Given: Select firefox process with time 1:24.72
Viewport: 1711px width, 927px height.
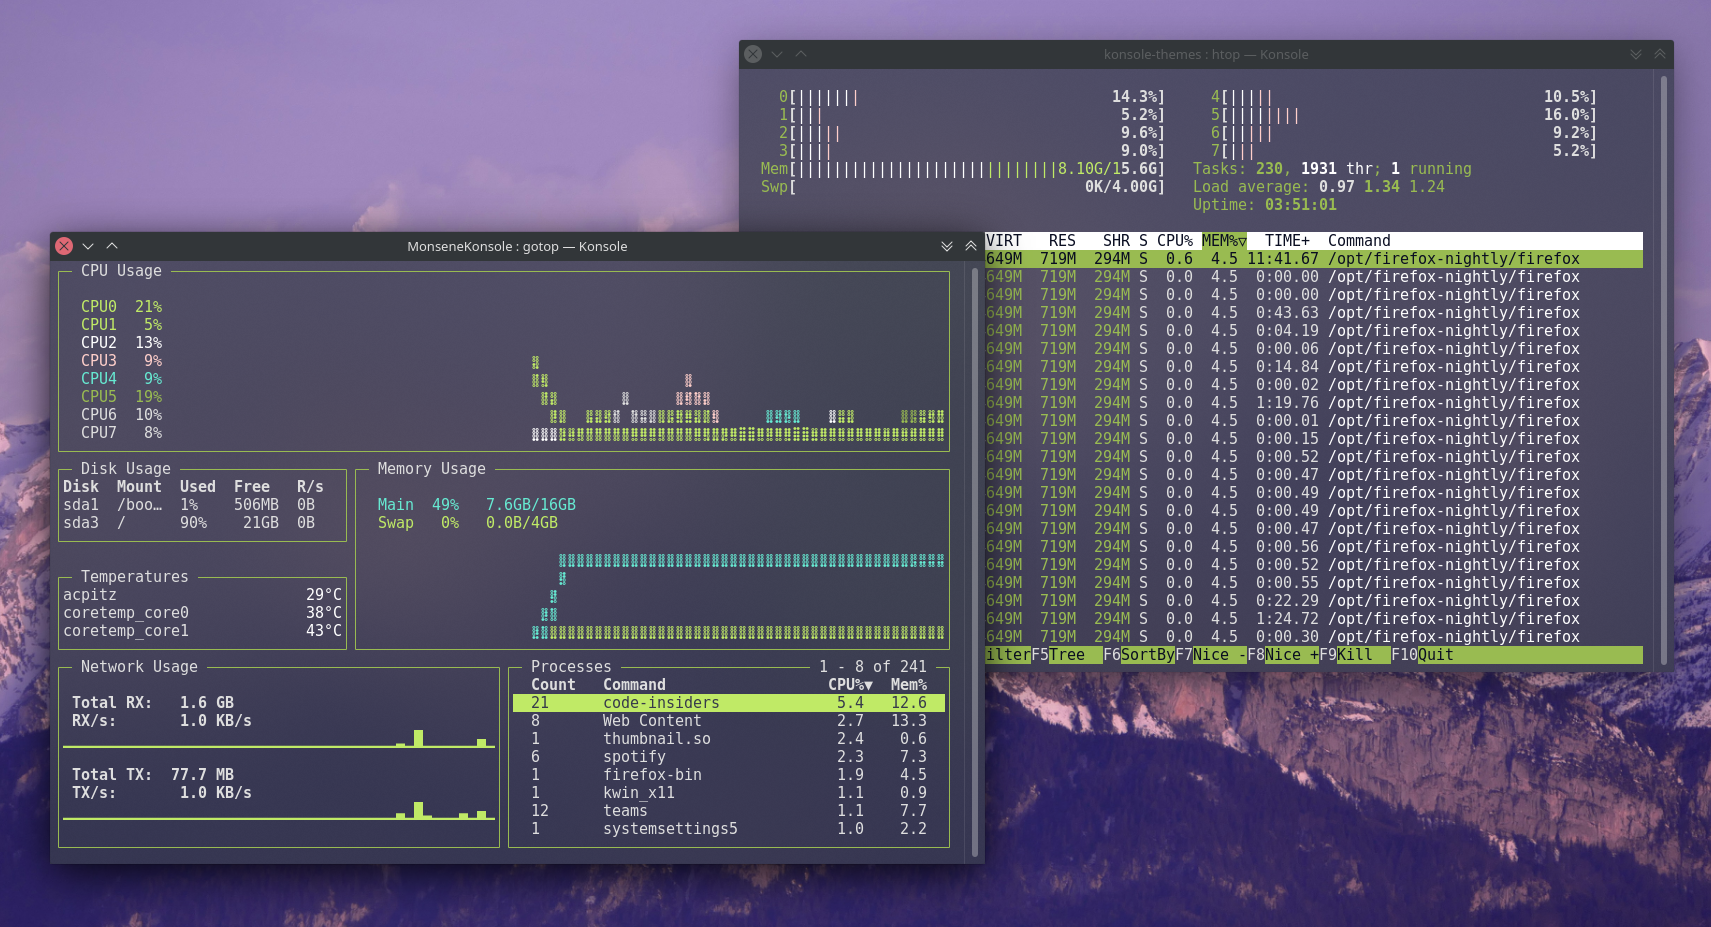Looking at the screenshot, I should (1314, 619).
